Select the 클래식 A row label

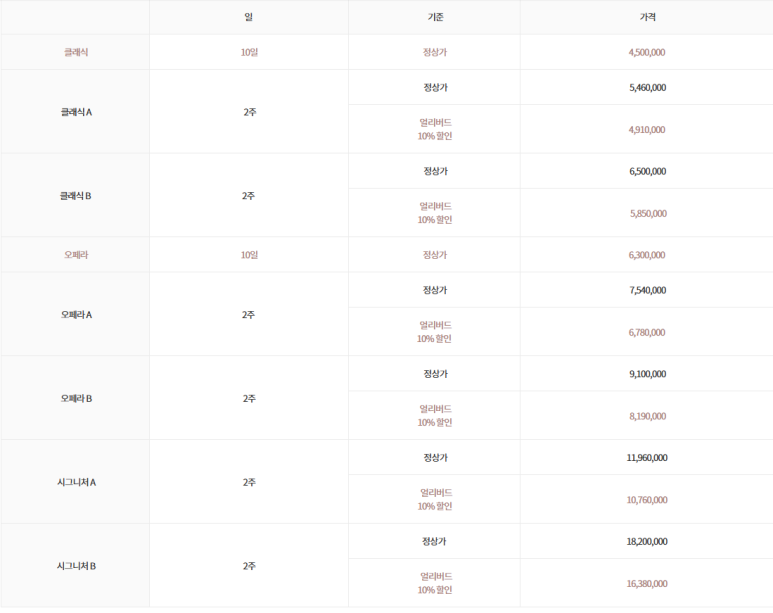click(76, 112)
